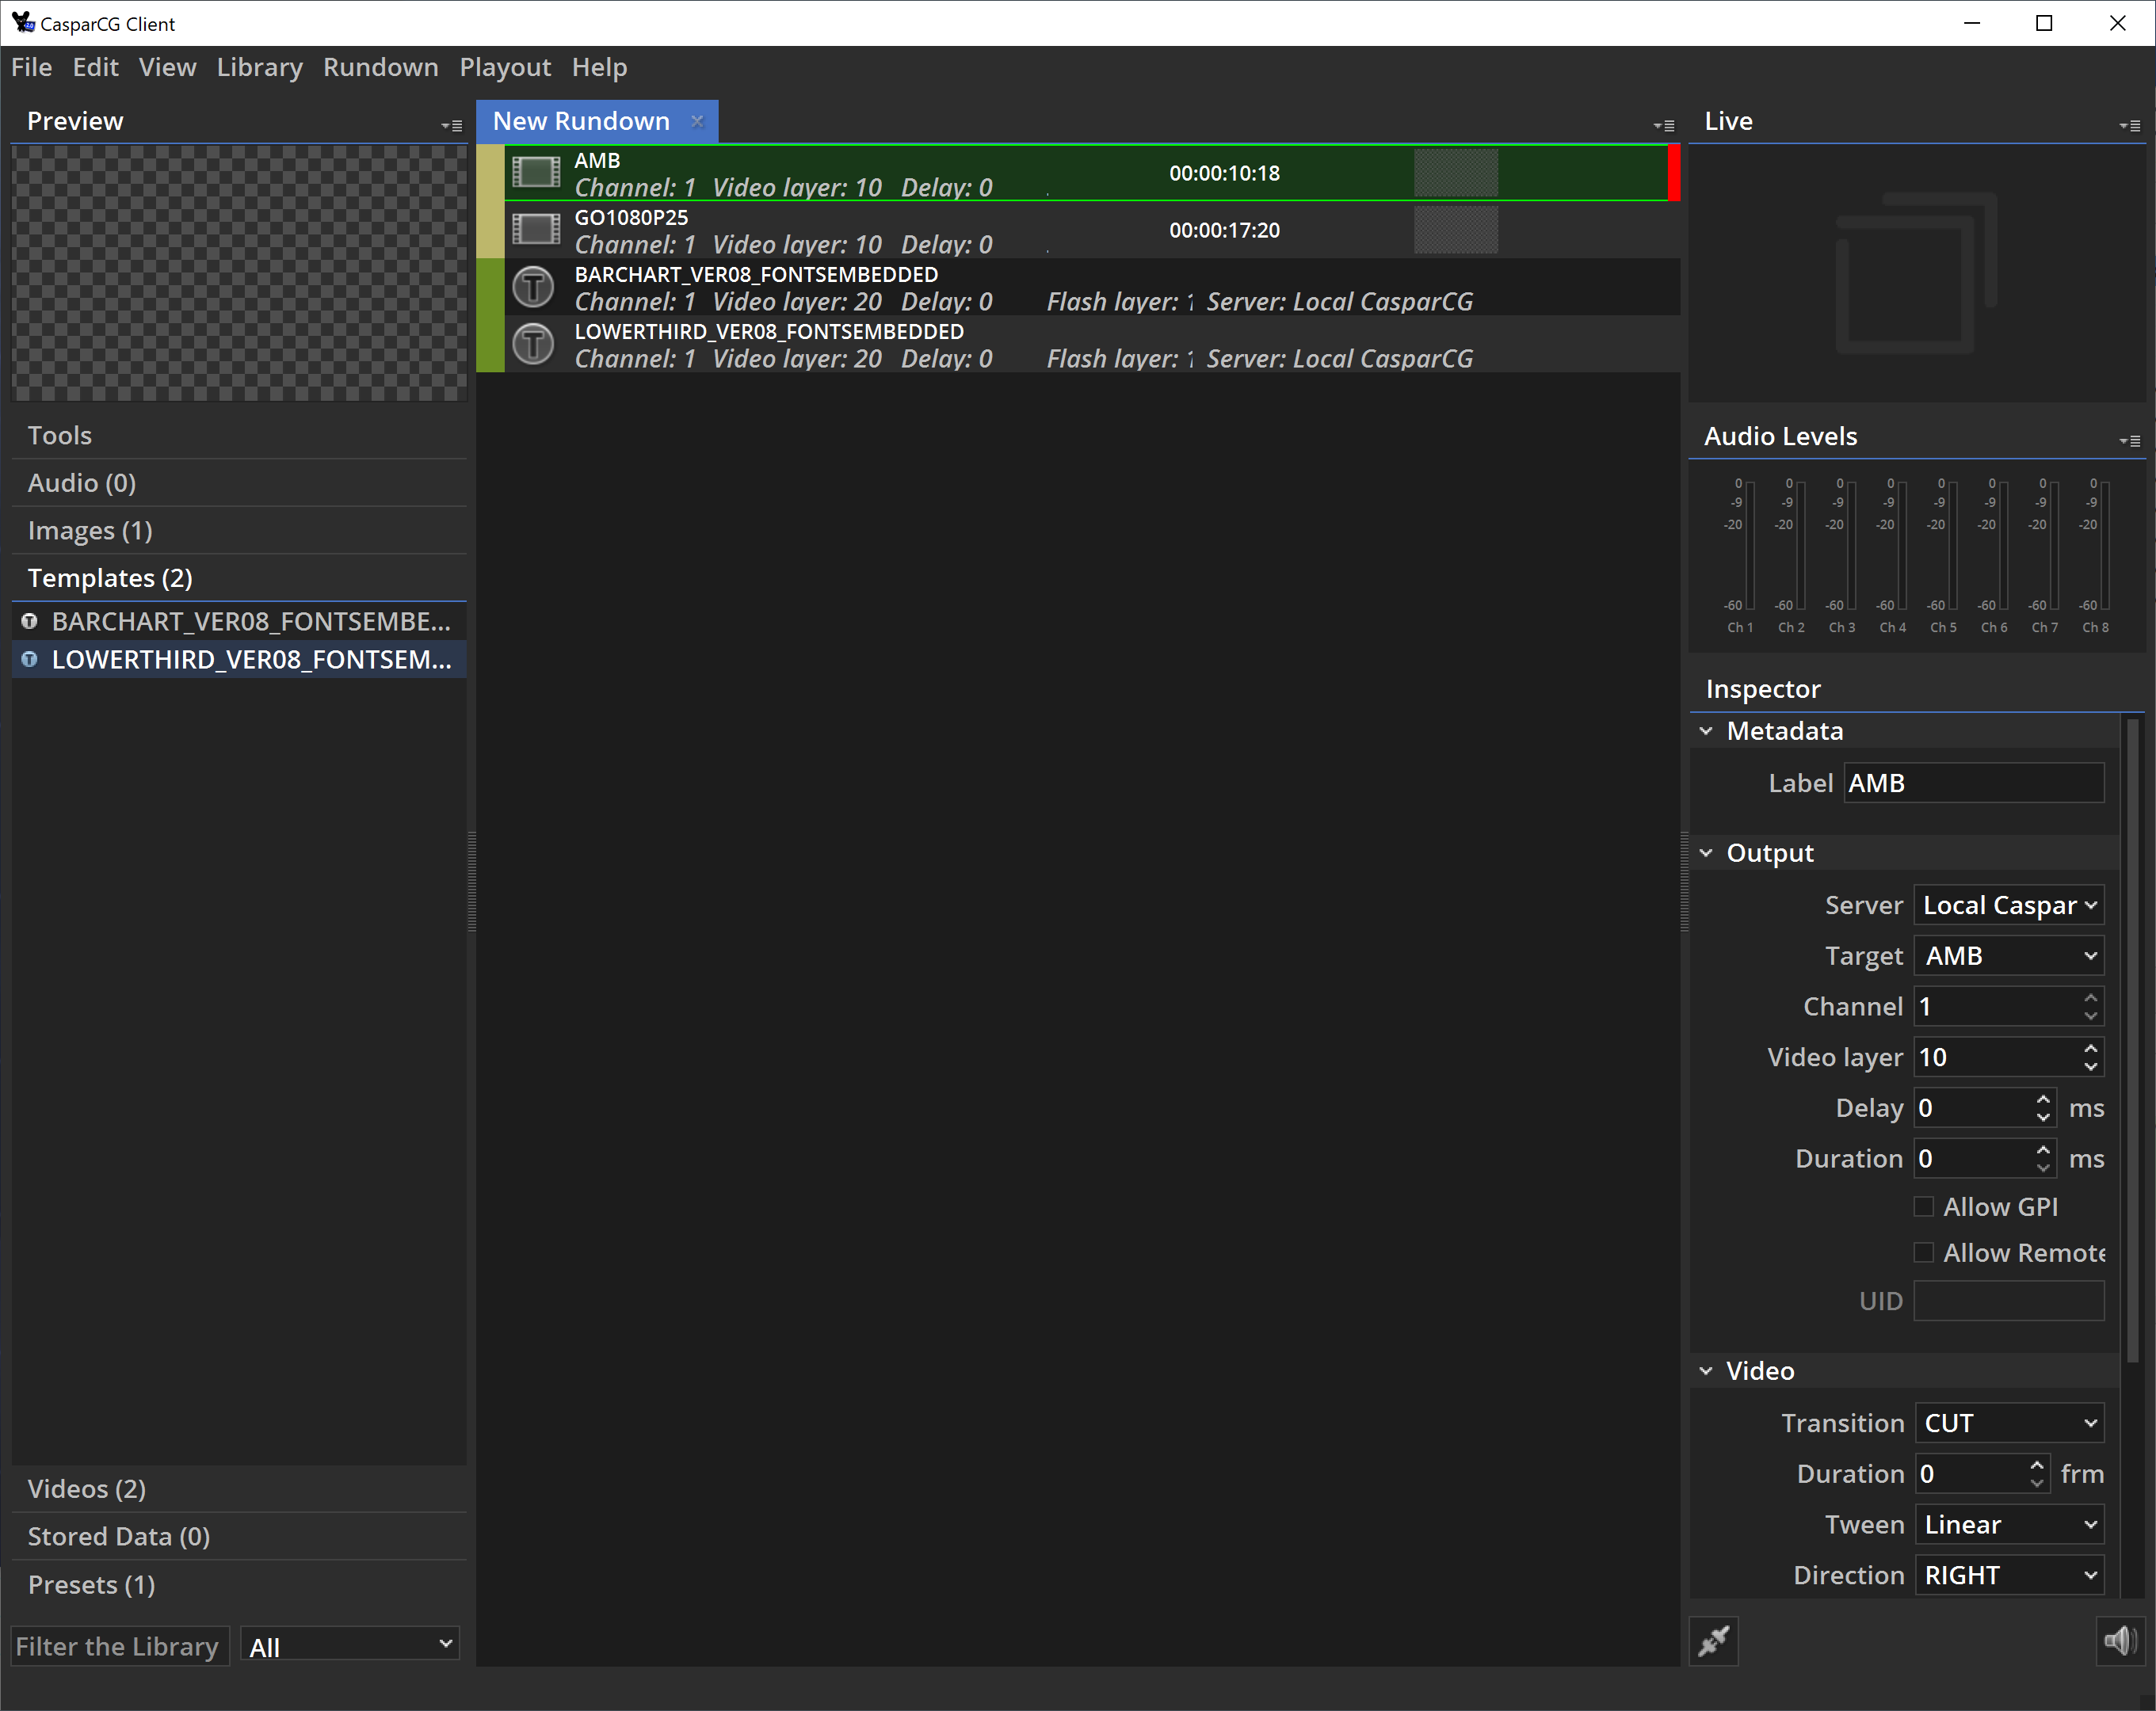Click the BARCHART template T icon in rundown
Image resolution: width=2156 pixels, height=1711 pixels.
click(533, 287)
